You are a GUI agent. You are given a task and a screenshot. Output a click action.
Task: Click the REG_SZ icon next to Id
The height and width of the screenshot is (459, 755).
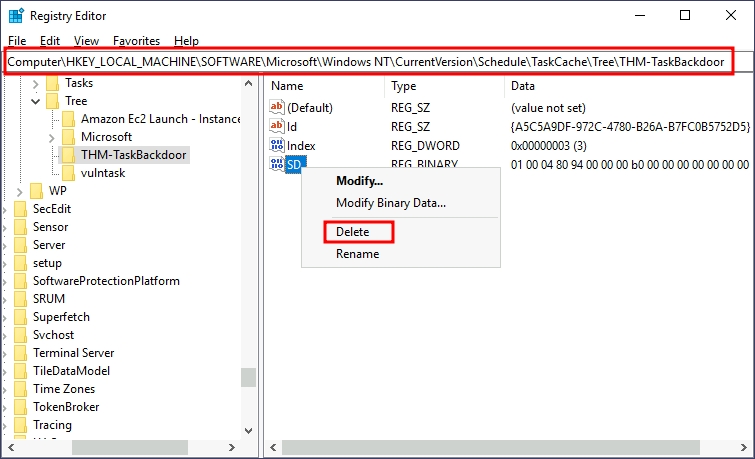pos(277,126)
